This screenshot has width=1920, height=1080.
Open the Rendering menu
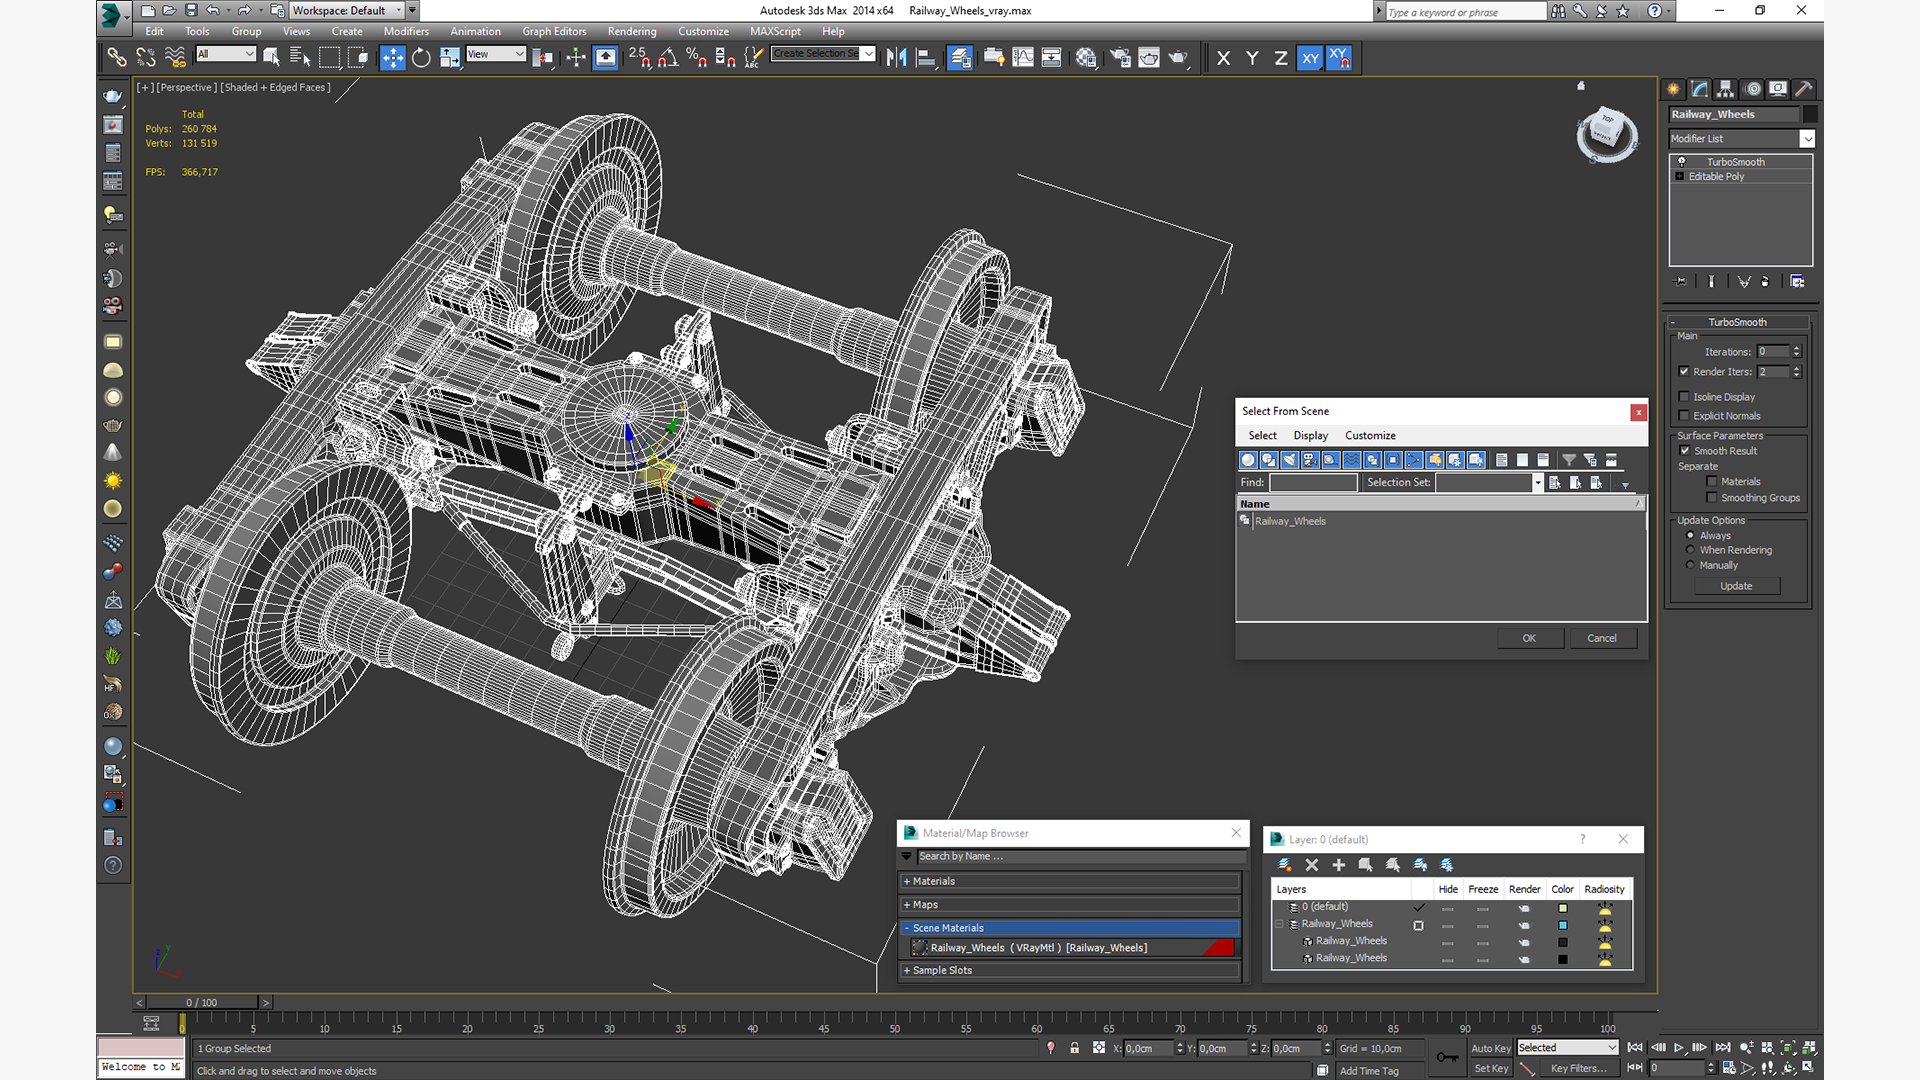pos(631,31)
